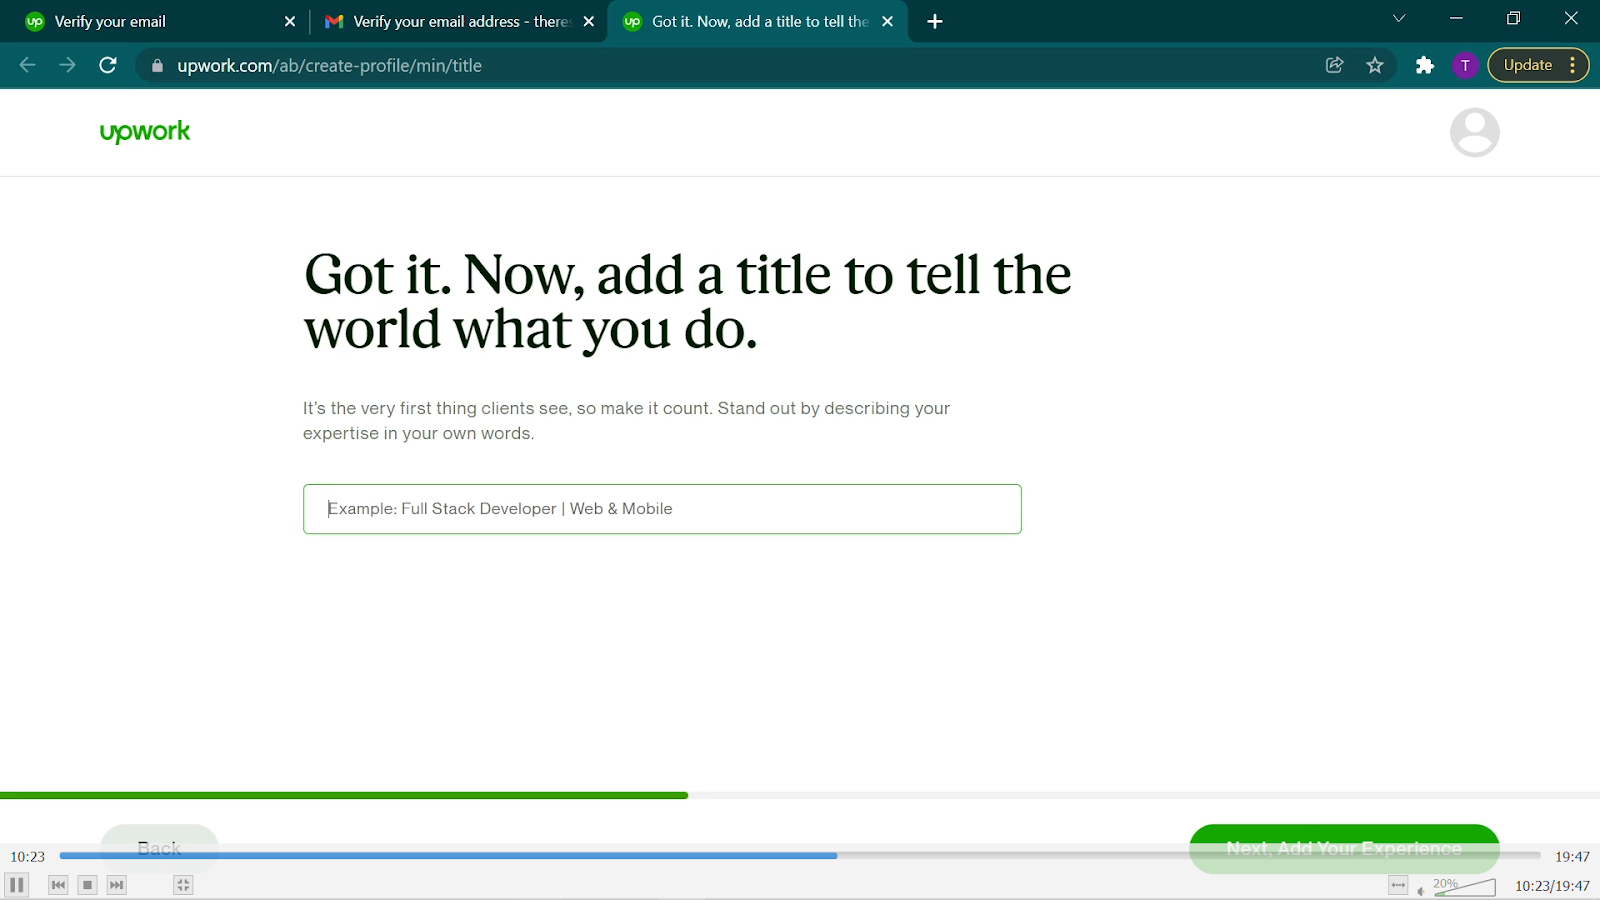Skip to next track in video player
The image size is (1600, 900).
coord(116,885)
